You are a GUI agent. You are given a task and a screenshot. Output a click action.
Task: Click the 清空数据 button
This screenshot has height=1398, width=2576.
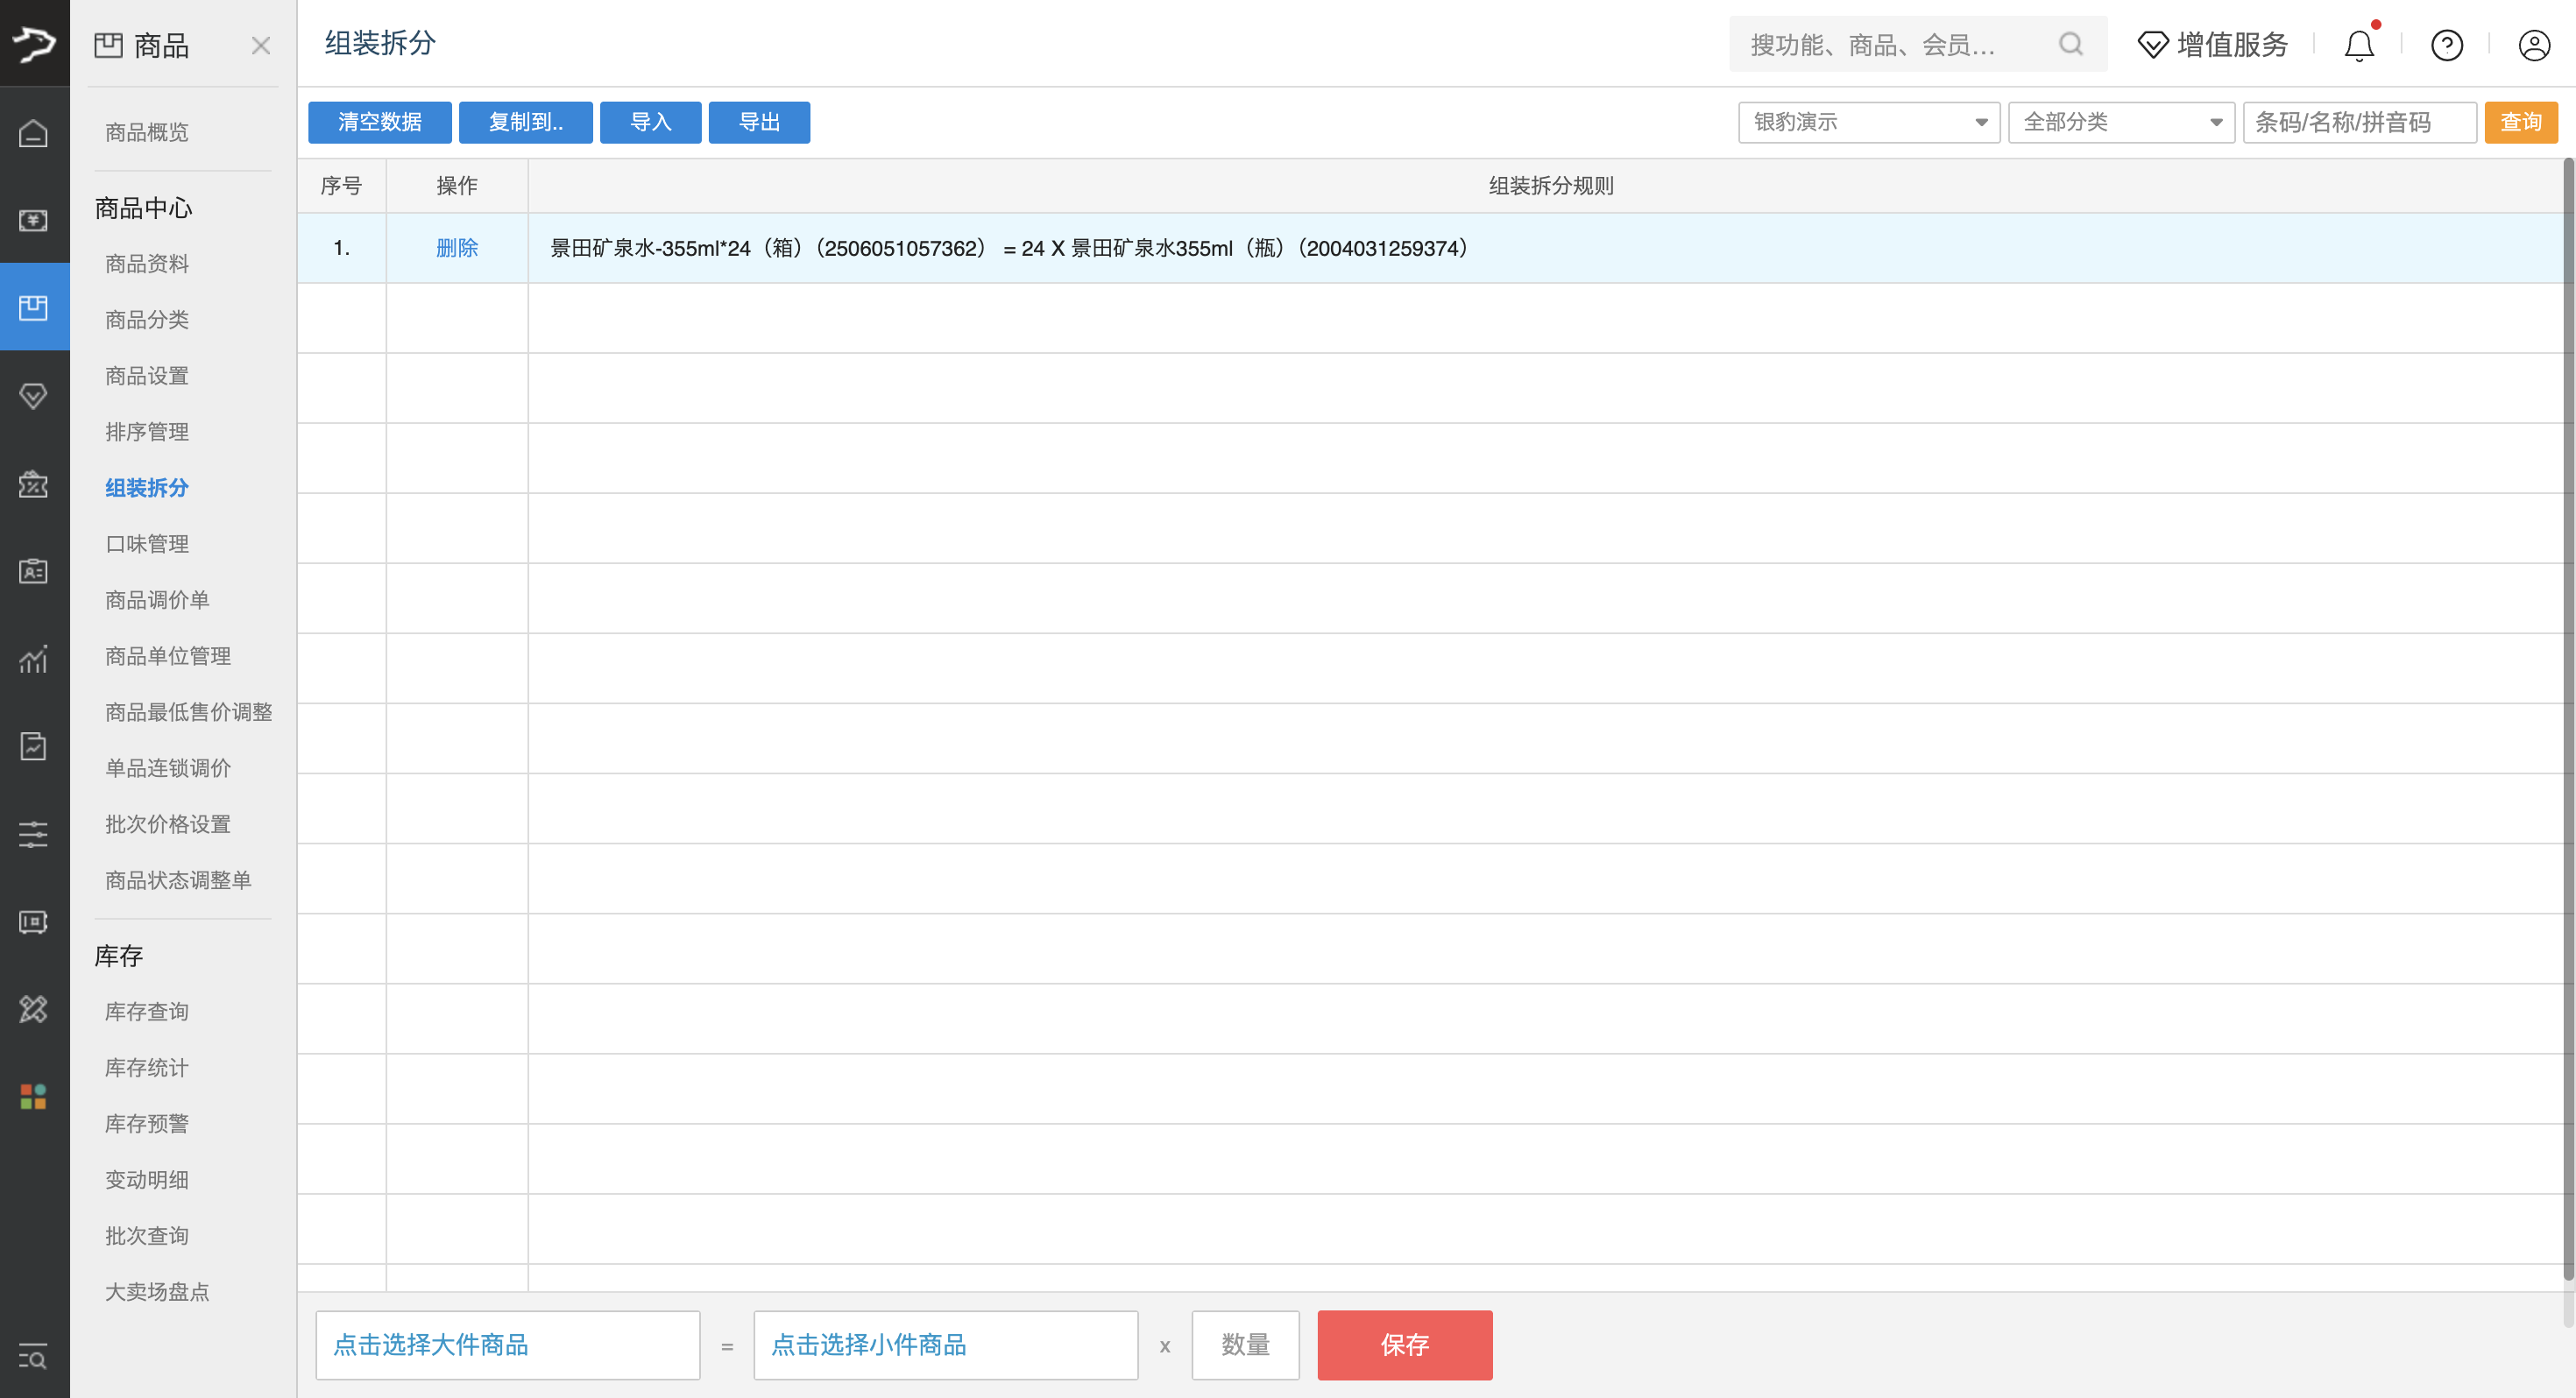point(379,122)
